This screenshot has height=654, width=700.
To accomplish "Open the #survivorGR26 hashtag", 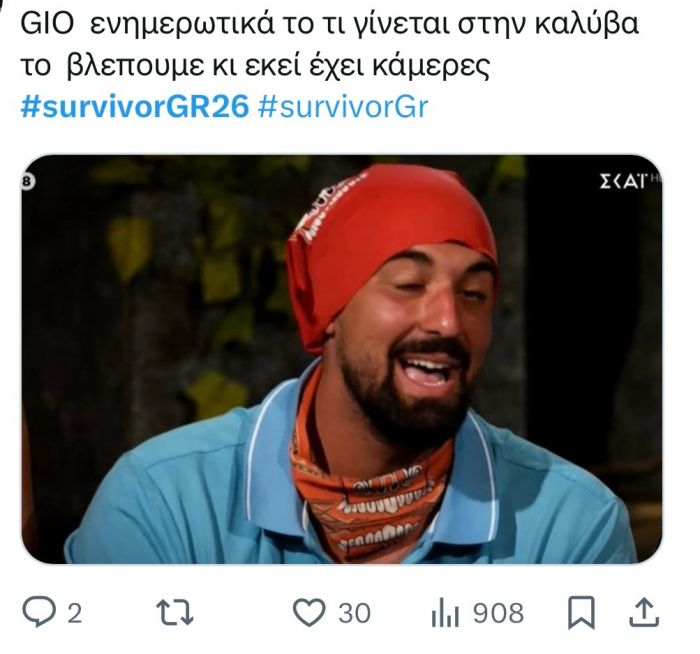I will [x=135, y=107].
